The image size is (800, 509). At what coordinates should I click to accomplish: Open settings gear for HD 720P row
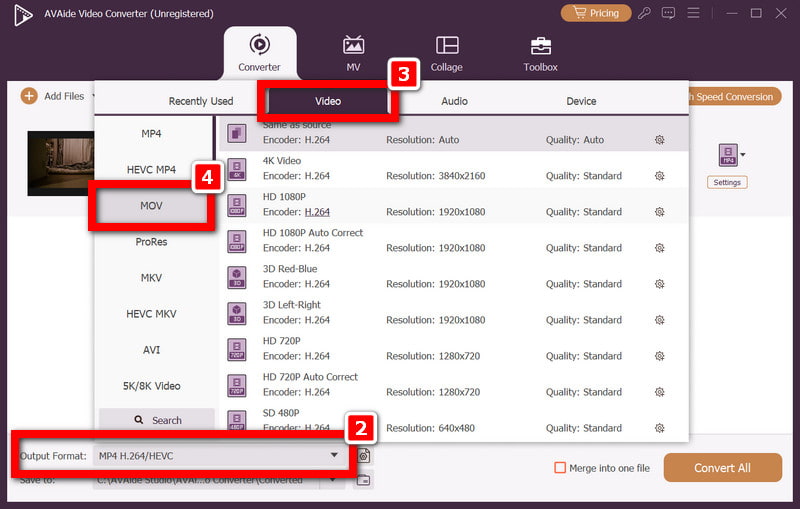click(x=660, y=356)
